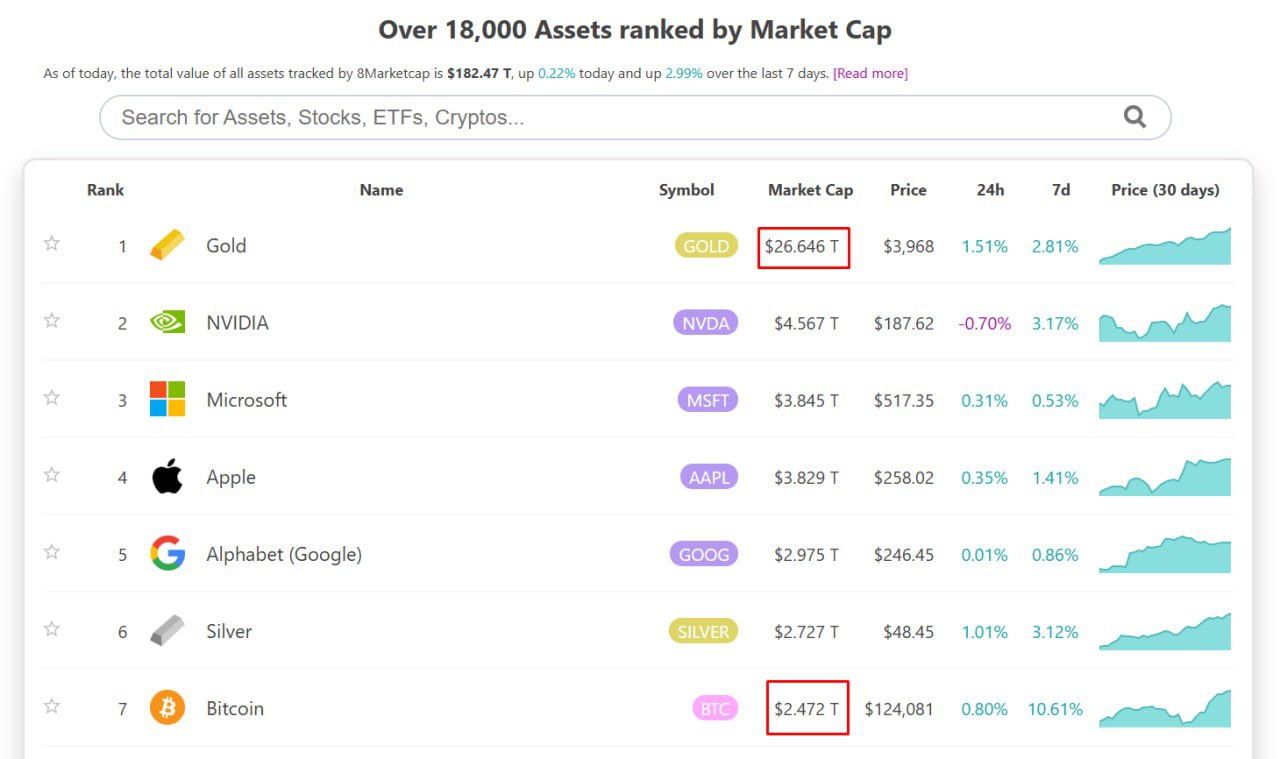Click the Gold bar icon
This screenshot has height=759, width=1280.
click(x=167, y=245)
